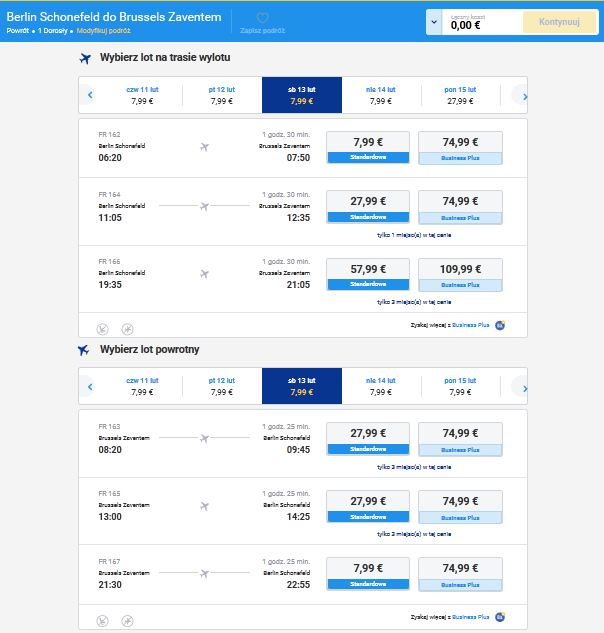Click the arrivals circle icon under outbound flights
604x633 pixels.
(x=103, y=329)
